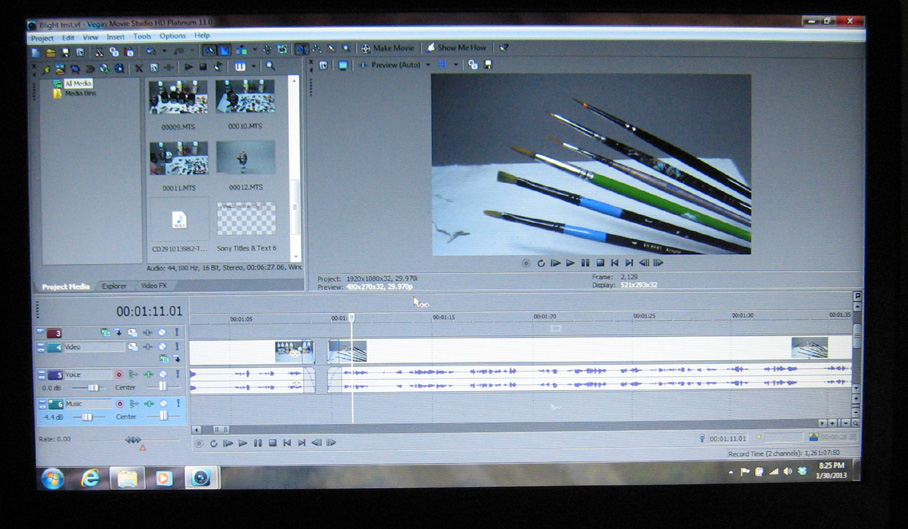The image size is (908, 529).
Task: Switch to the Explorer tab
Action: [x=114, y=286]
